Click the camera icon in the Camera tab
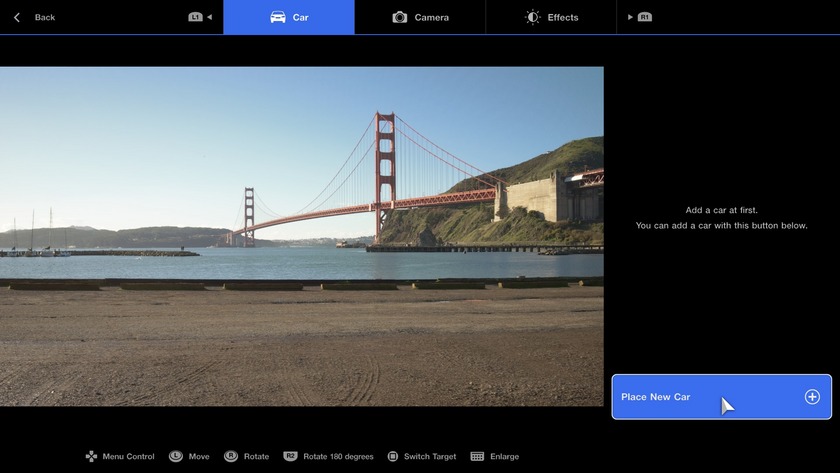 point(400,17)
